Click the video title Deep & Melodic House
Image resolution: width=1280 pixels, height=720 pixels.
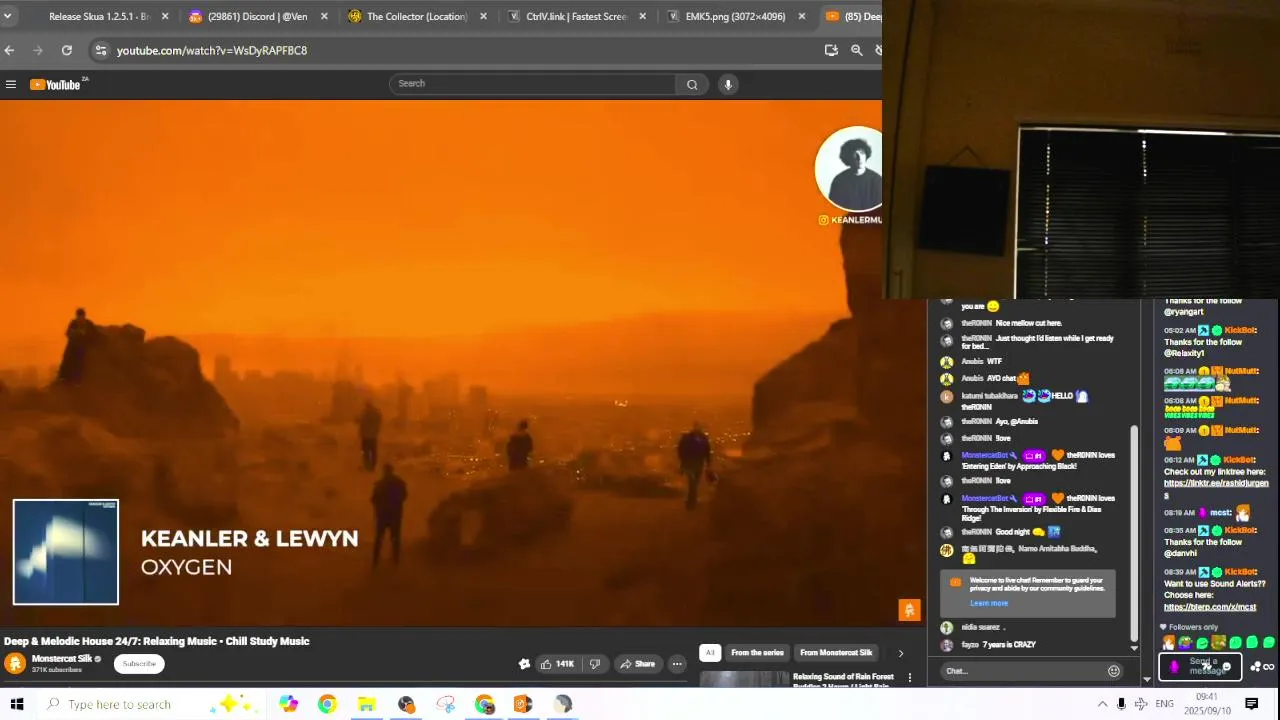157,641
